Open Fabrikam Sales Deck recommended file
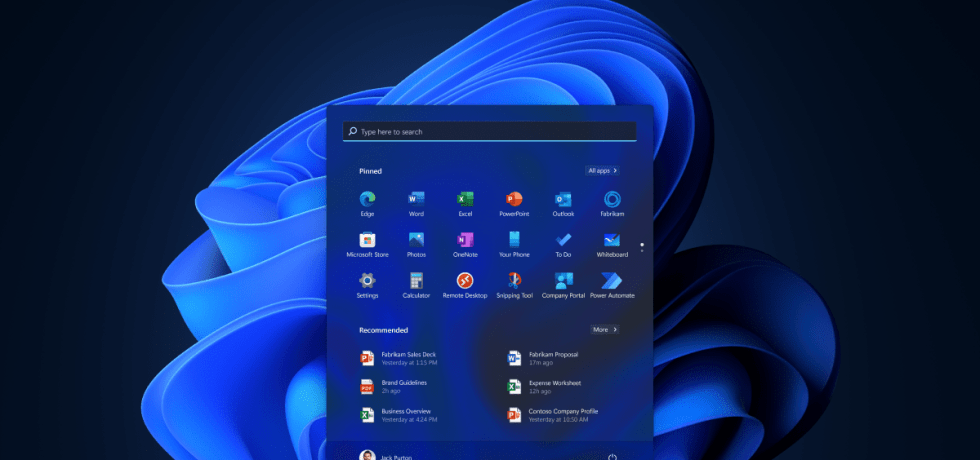Viewport: 980px width, 460px height. (x=410, y=358)
